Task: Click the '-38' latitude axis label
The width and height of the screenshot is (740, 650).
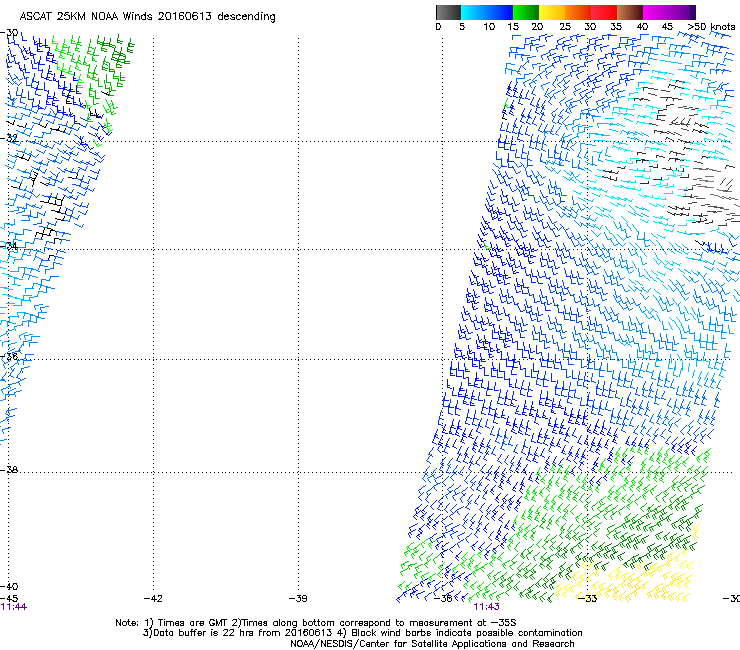Action: coord(9,470)
